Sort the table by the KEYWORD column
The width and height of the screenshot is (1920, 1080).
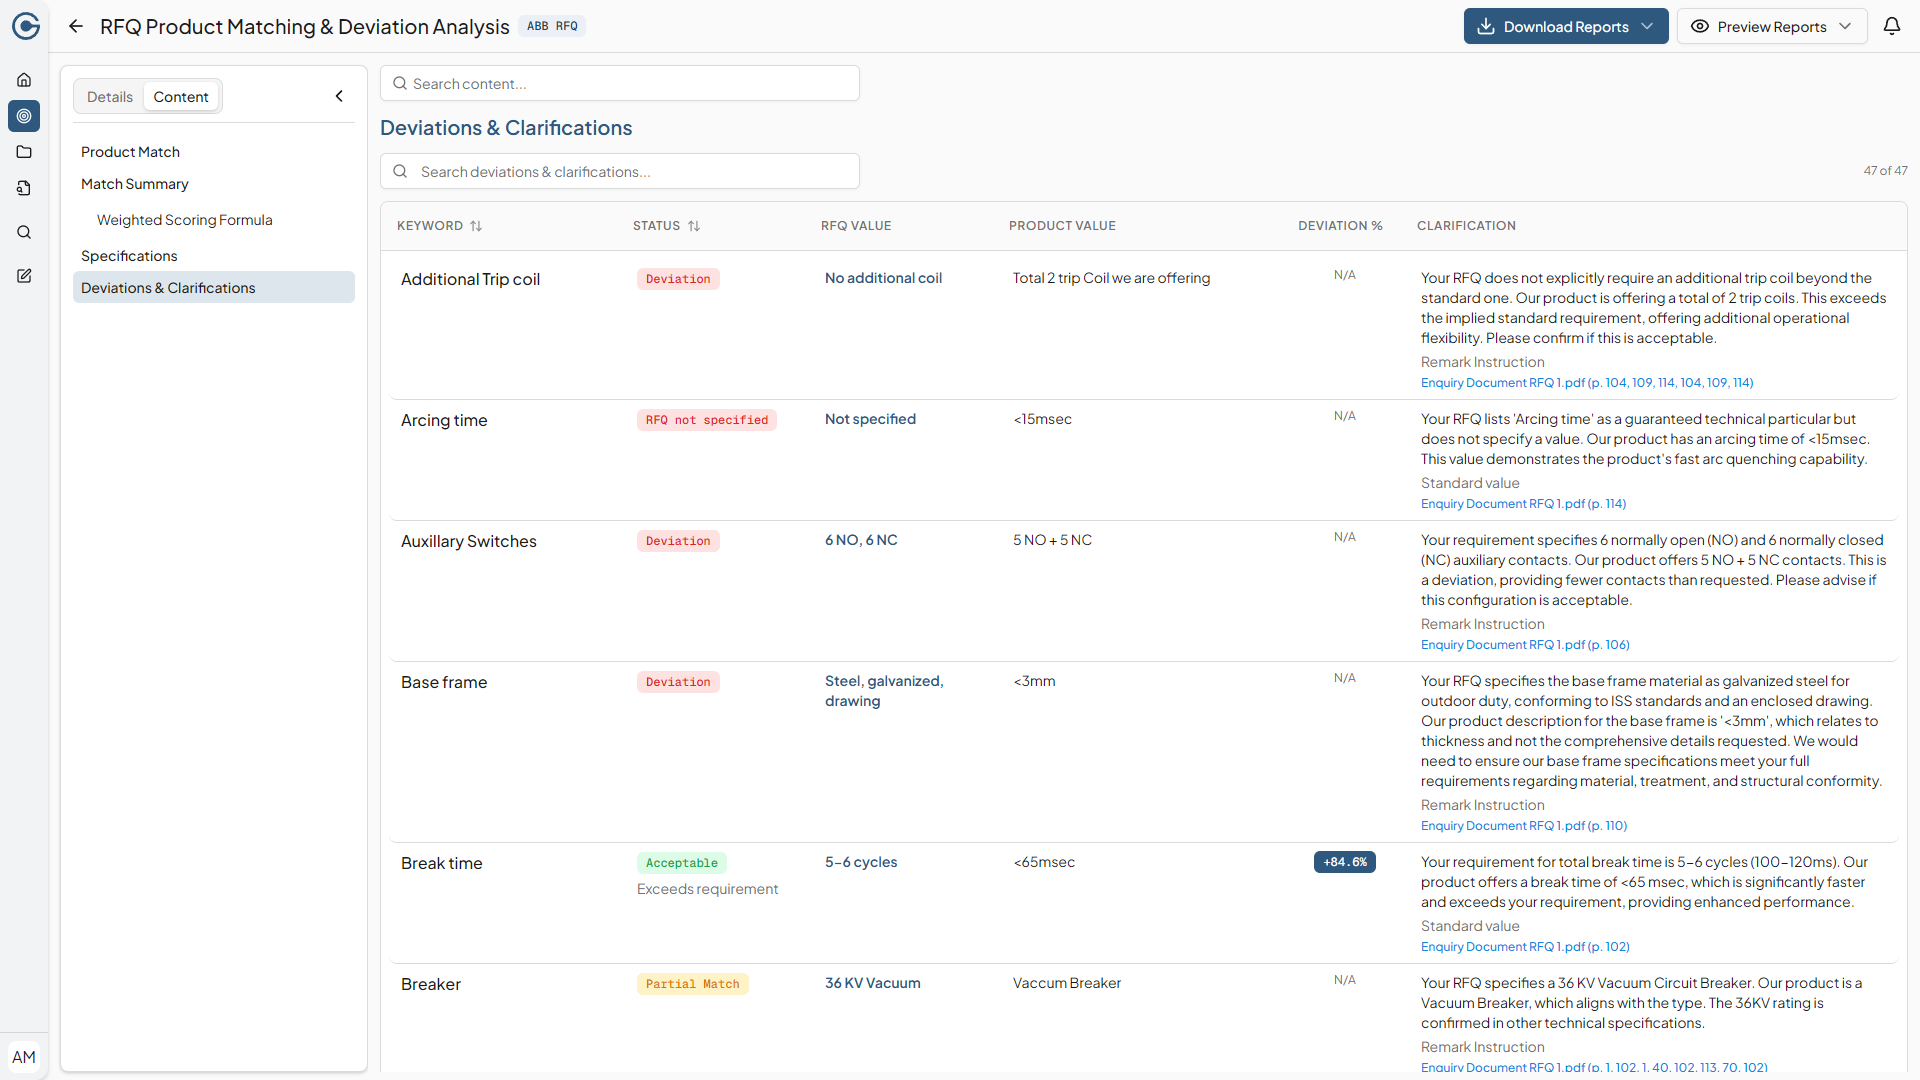pos(474,226)
